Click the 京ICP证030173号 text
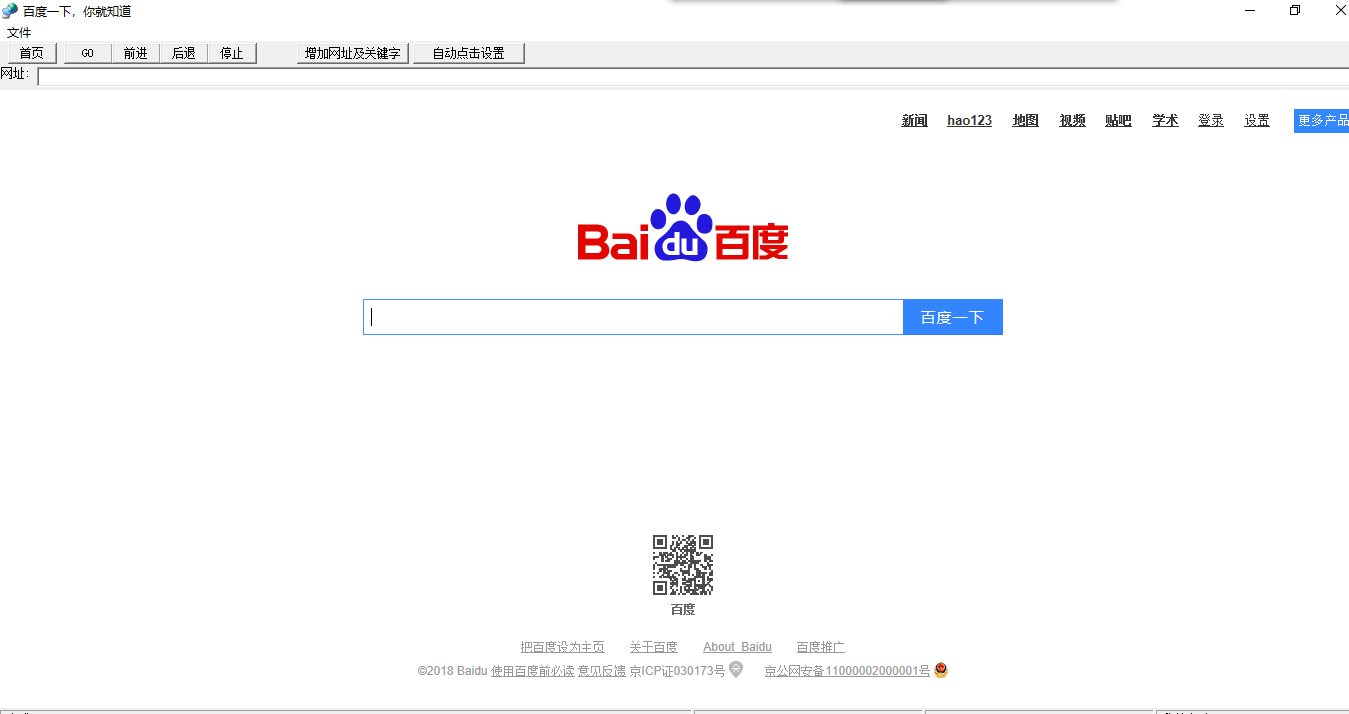Screen dimensions: 1349x714 coord(677,671)
